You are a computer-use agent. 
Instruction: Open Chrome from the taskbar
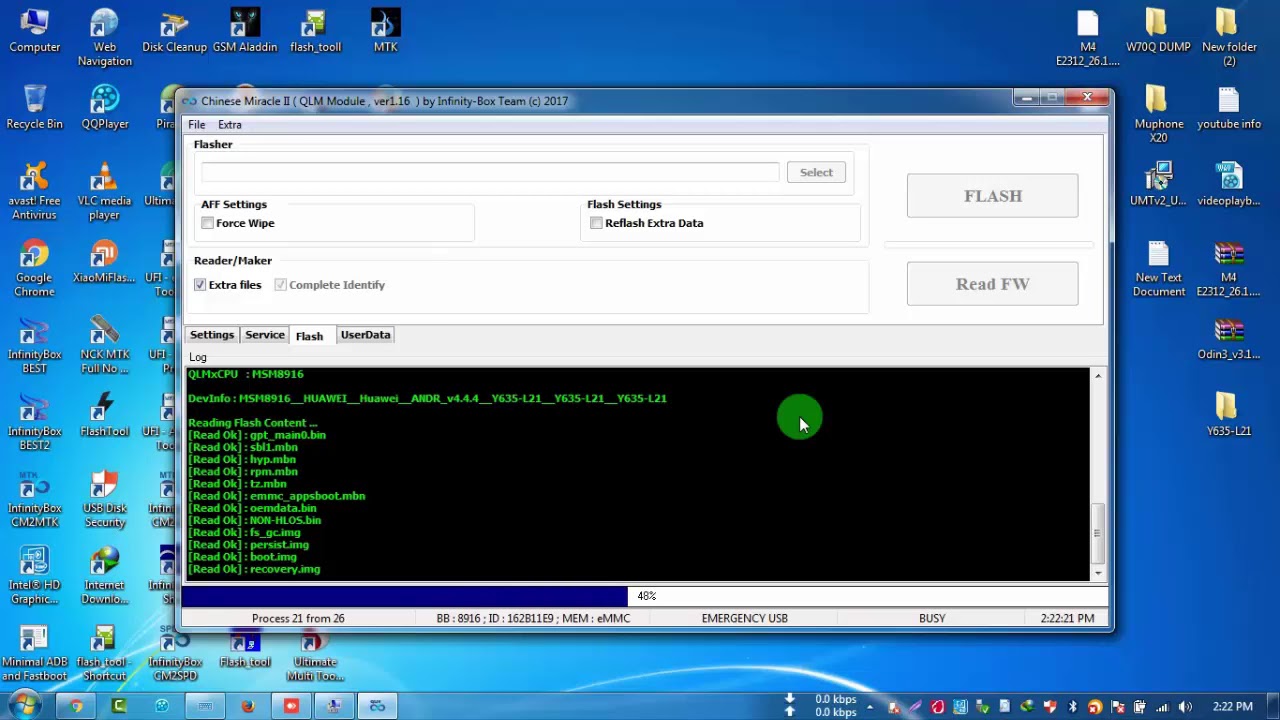click(x=76, y=706)
